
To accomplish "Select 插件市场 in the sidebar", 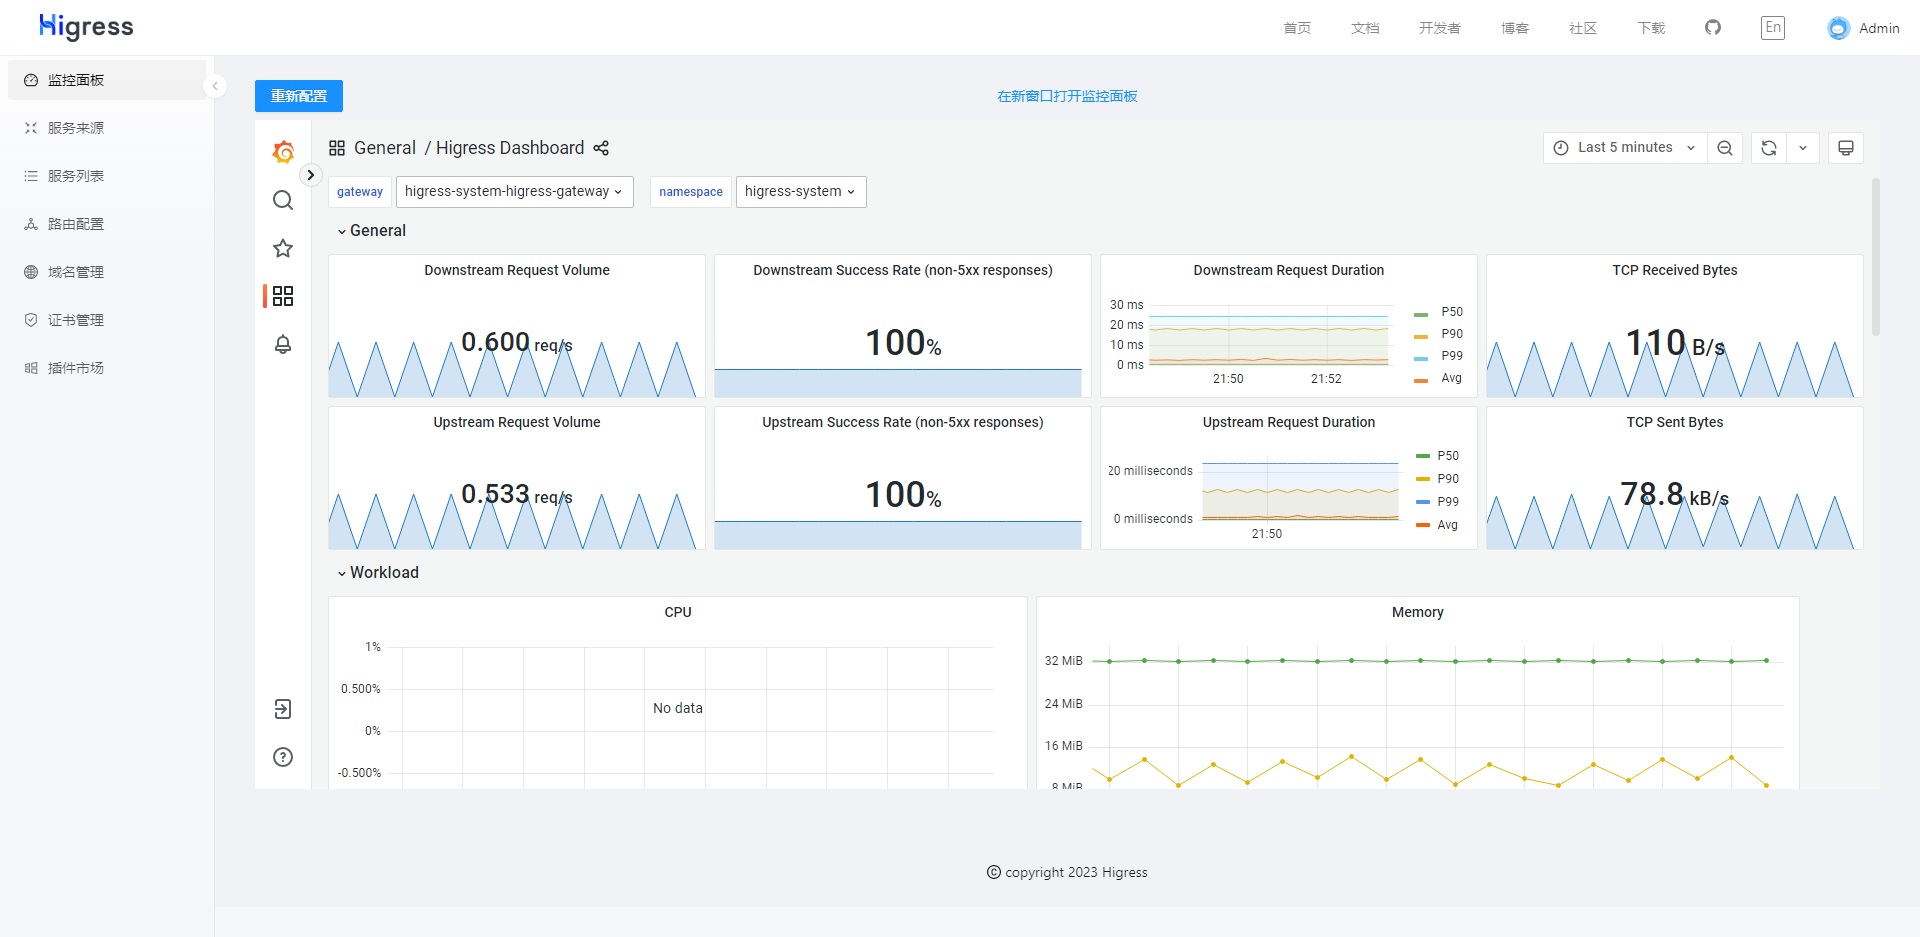I will tap(107, 368).
